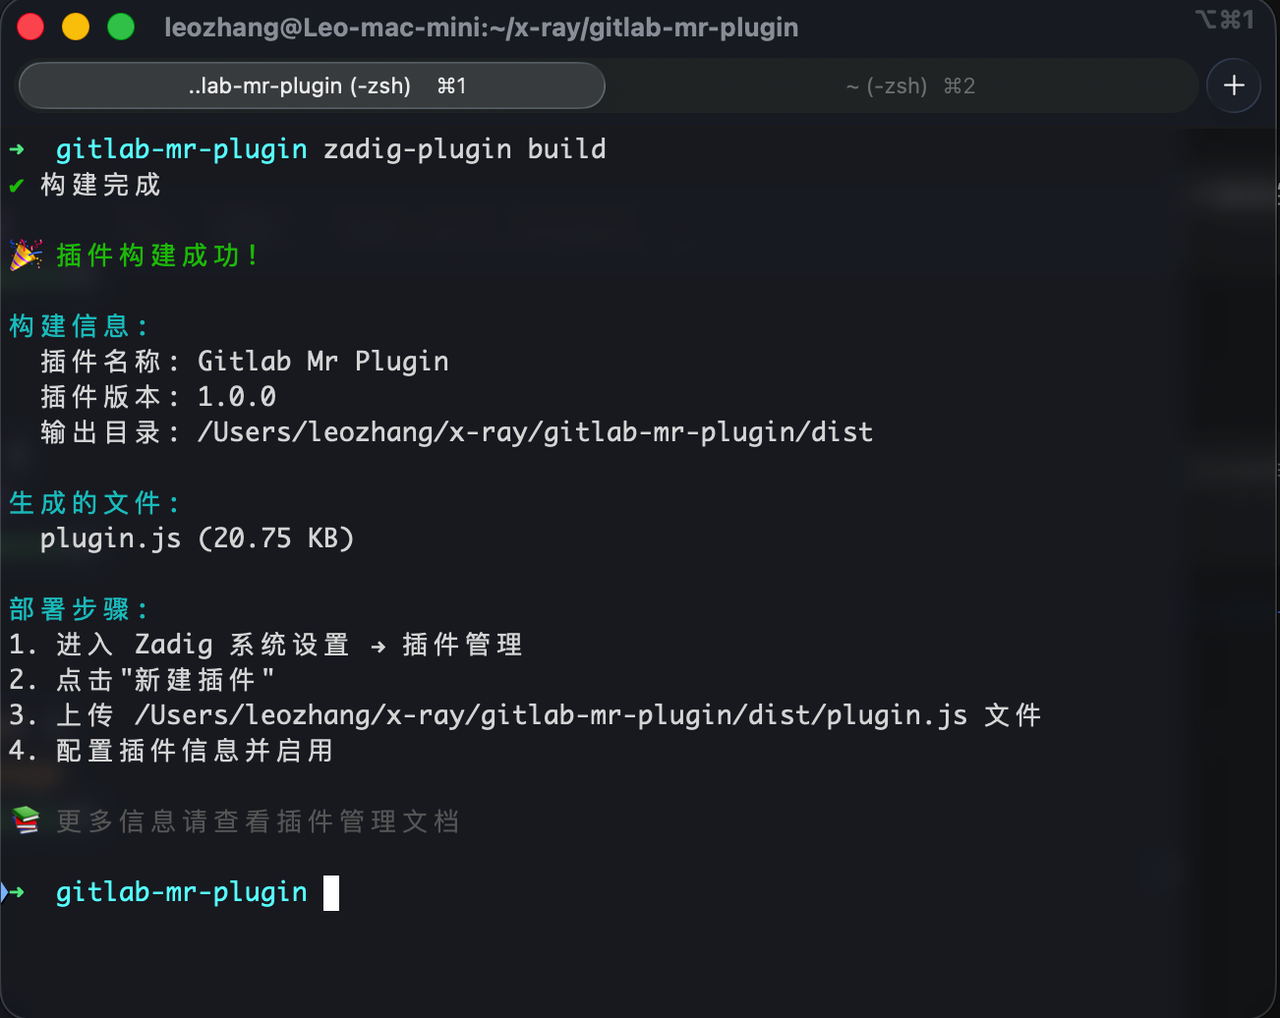The height and width of the screenshot is (1018, 1280).
Task: Click the green zoom window button
Action: (x=121, y=27)
